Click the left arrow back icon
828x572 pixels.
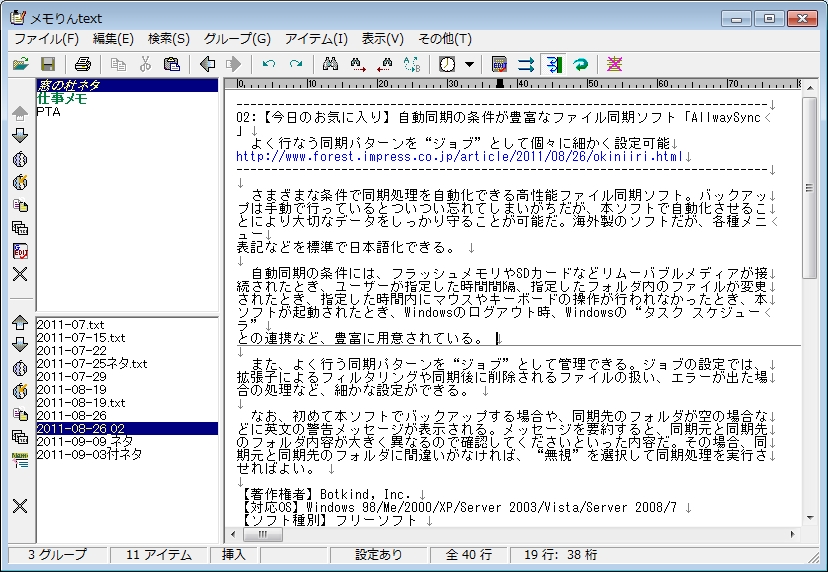[x=208, y=64]
